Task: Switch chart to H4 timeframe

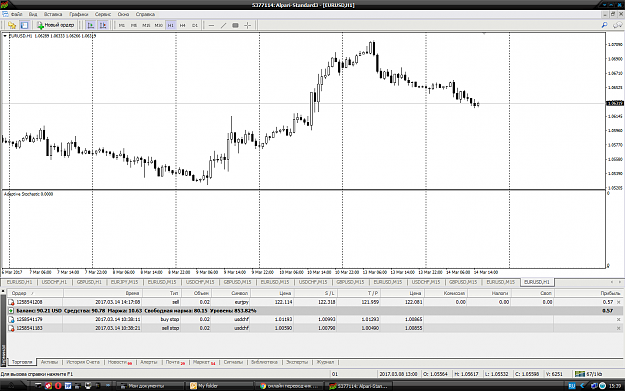Action: point(183,25)
